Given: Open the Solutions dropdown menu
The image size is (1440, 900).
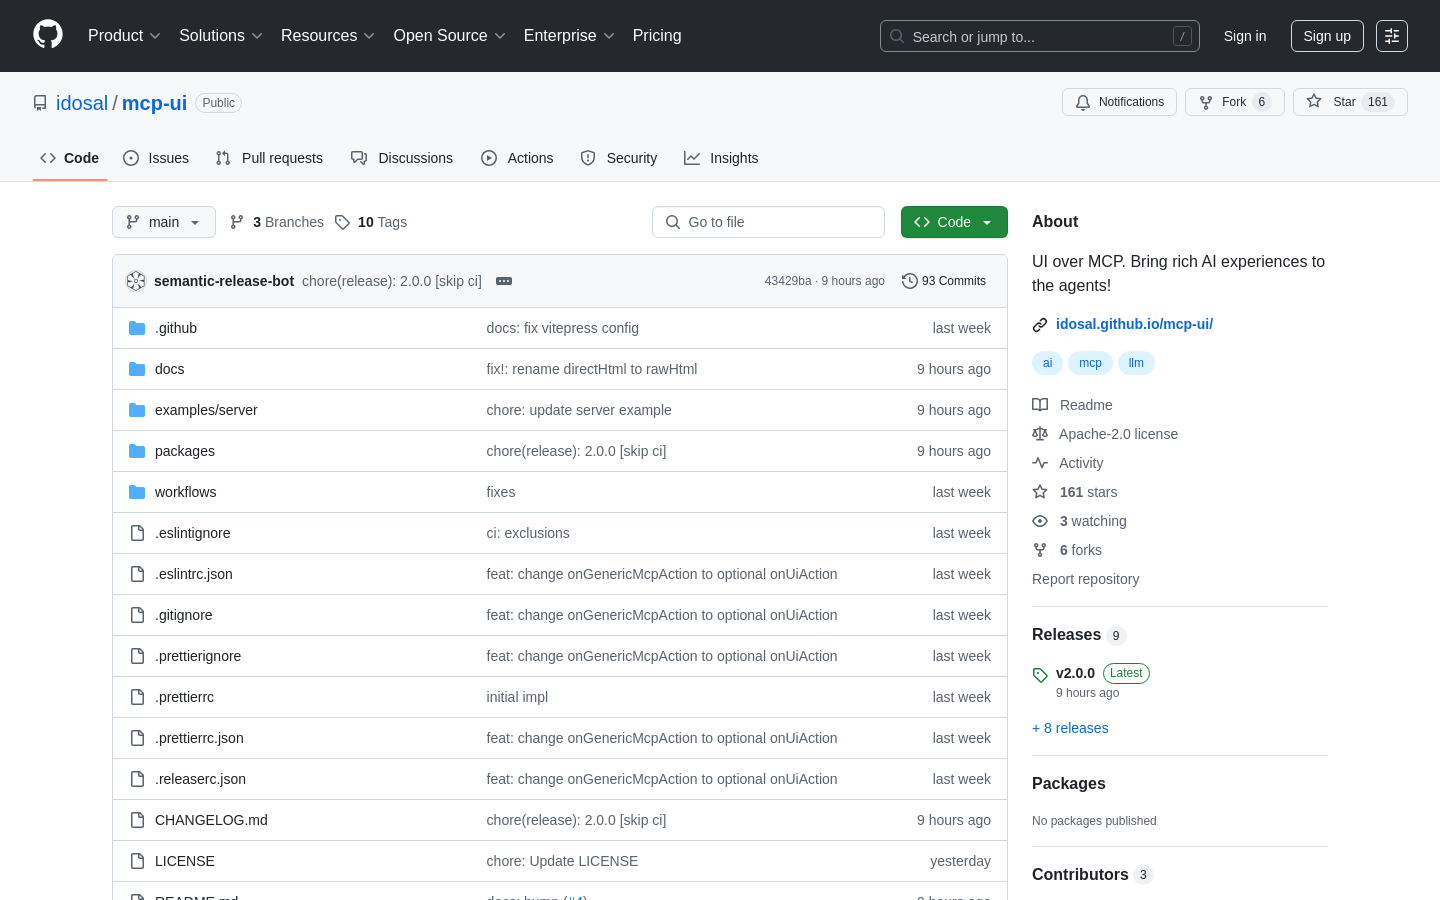Looking at the screenshot, I should pyautogui.click(x=221, y=36).
